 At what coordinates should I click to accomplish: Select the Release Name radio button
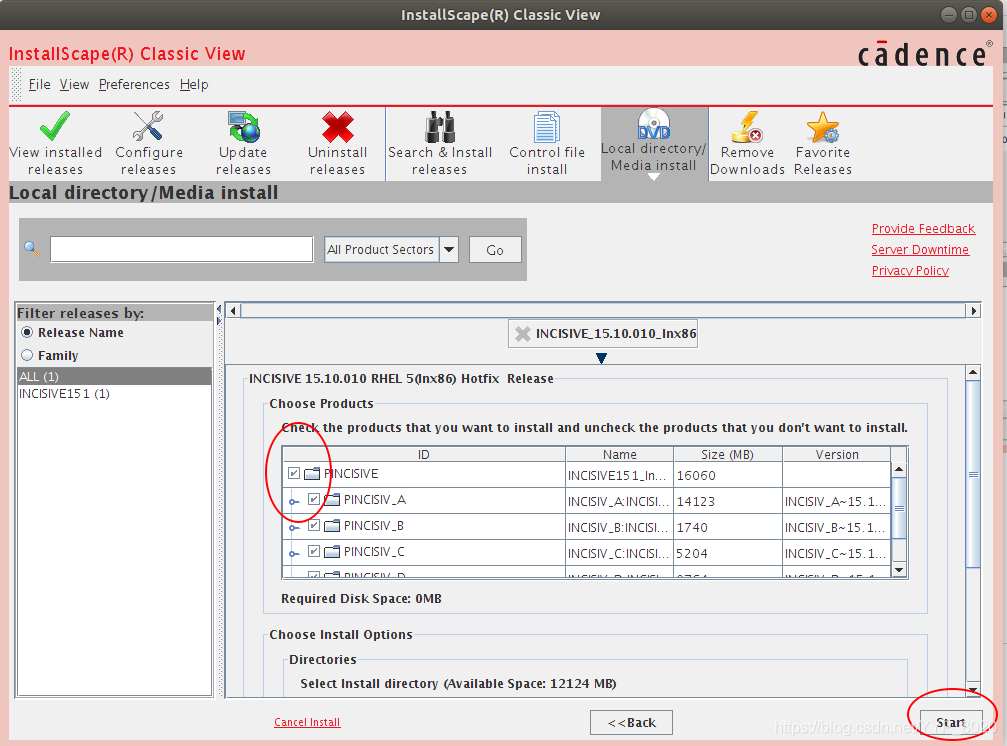click(27, 333)
